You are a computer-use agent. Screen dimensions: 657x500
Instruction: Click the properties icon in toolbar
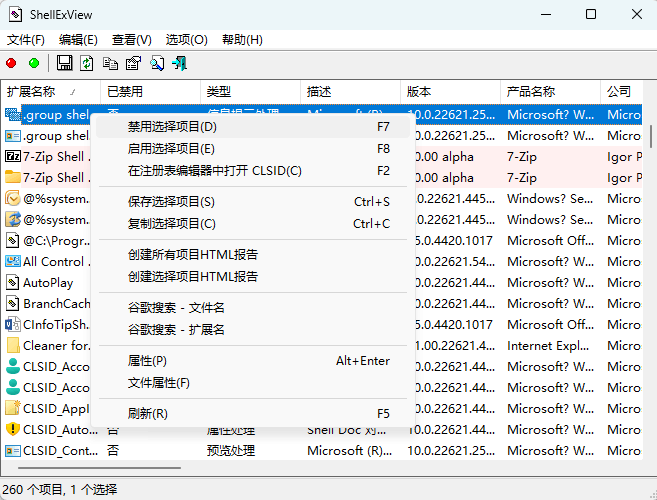tap(133, 64)
